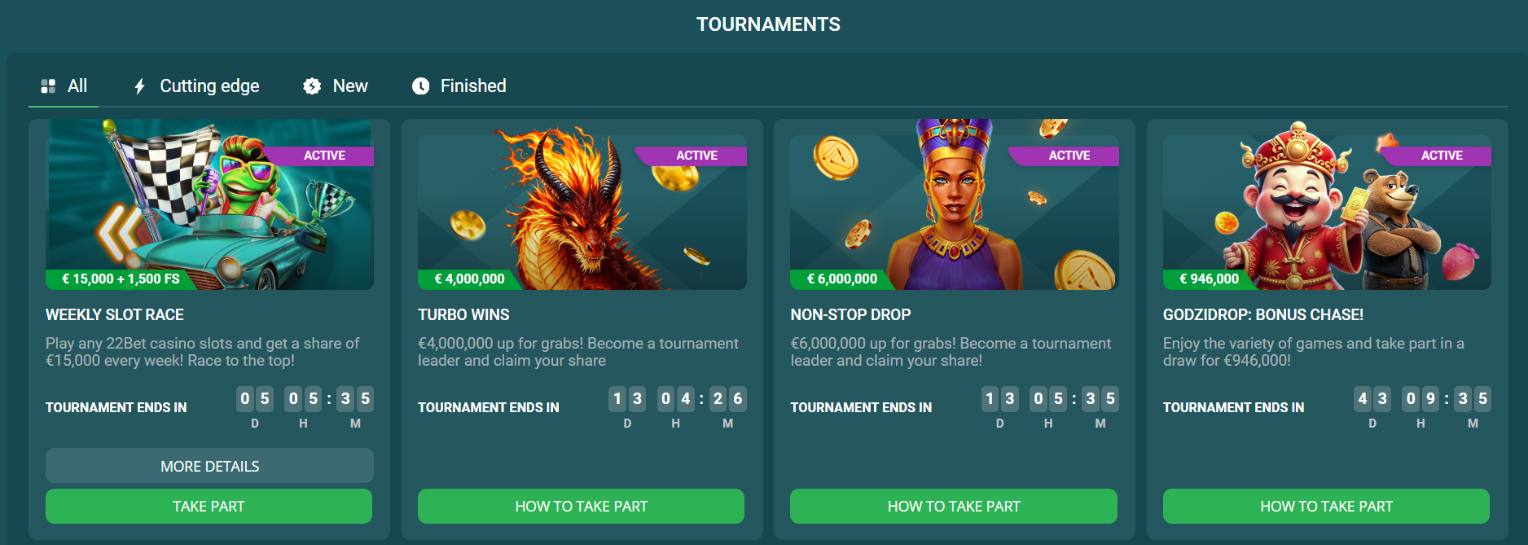Switch to the Cutting edge tab
This screenshot has height=545, width=1528.
(x=196, y=86)
